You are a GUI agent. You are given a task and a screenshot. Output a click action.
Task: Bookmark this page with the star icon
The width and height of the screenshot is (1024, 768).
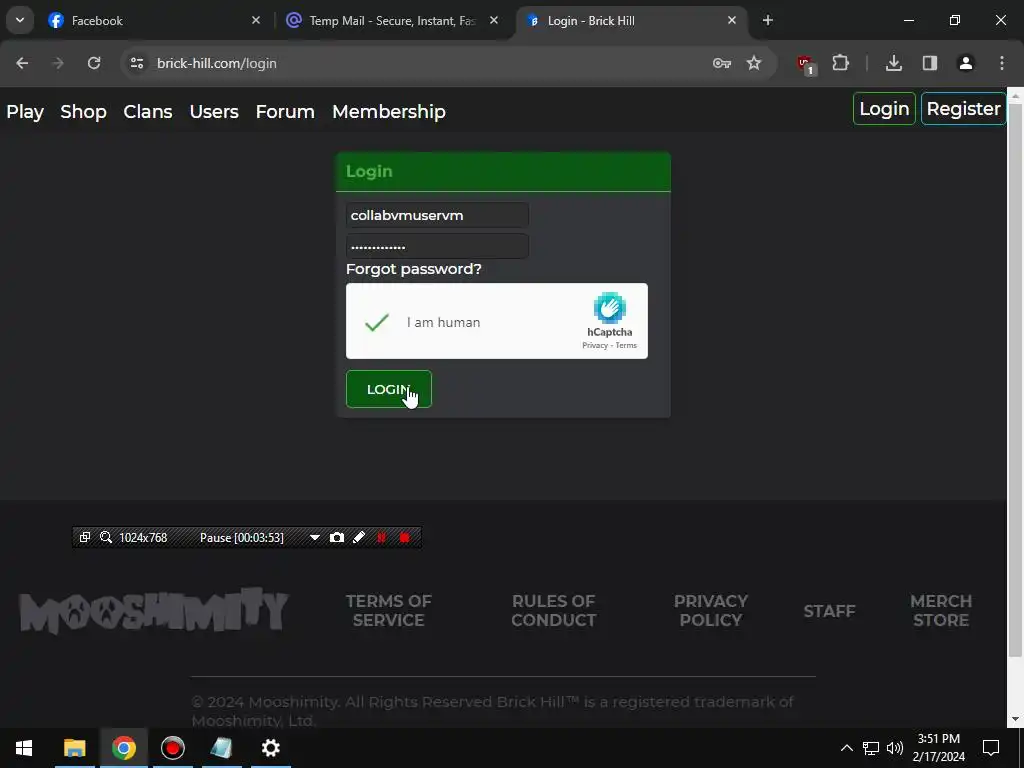click(754, 63)
